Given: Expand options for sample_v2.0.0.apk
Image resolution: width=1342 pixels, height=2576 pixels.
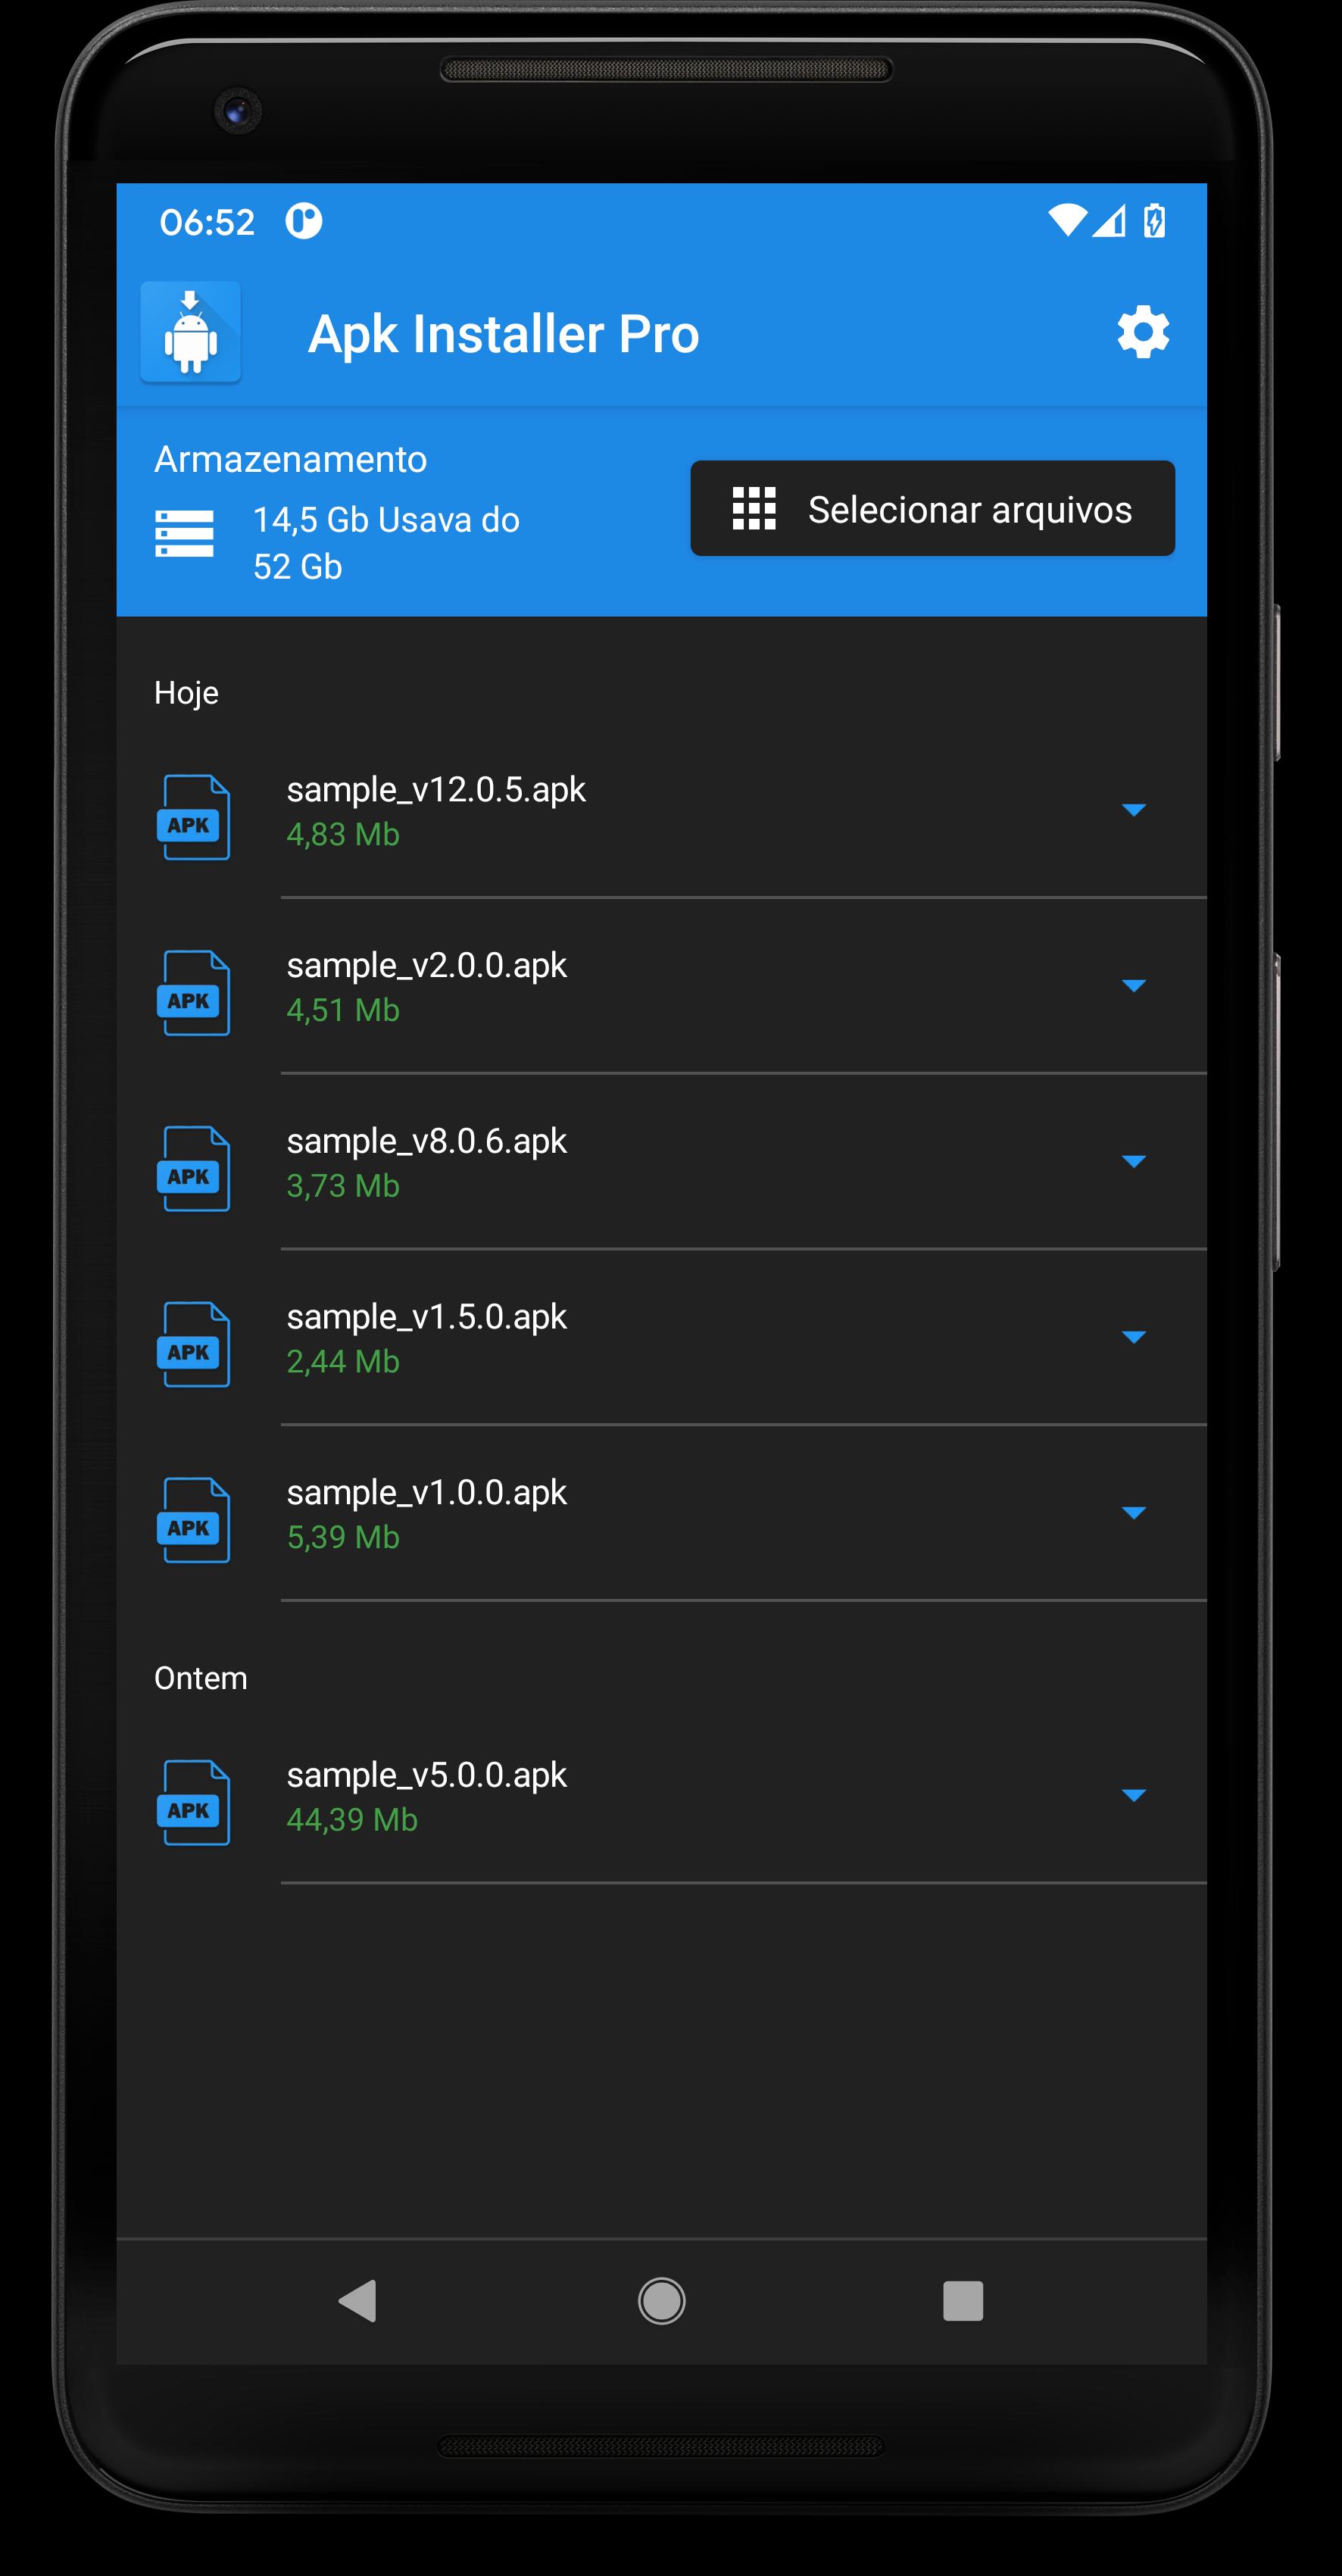Looking at the screenshot, I should point(1133,986).
